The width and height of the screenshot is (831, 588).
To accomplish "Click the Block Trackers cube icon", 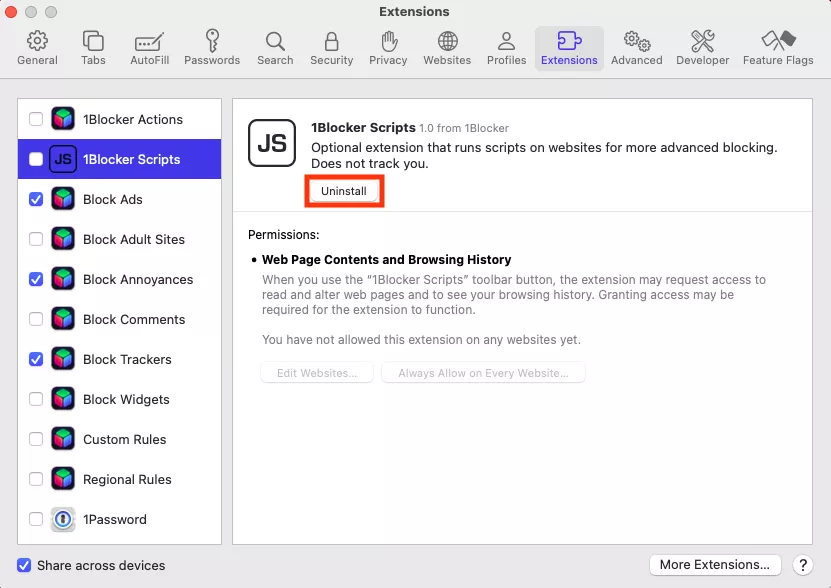I will [x=63, y=359].
